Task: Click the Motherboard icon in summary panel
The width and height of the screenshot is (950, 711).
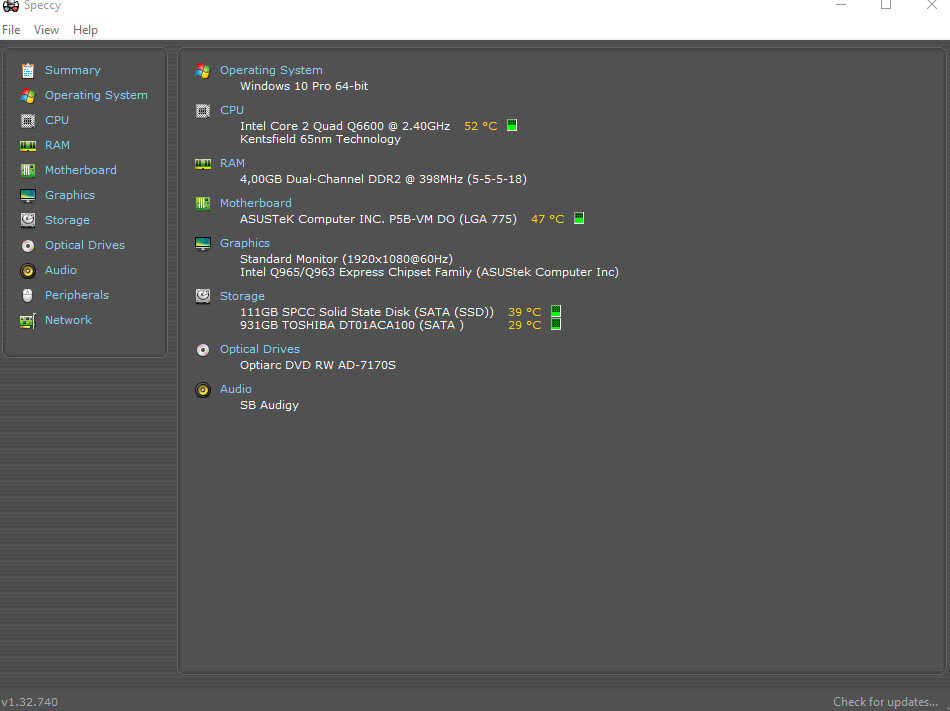Action: (203, 203)
